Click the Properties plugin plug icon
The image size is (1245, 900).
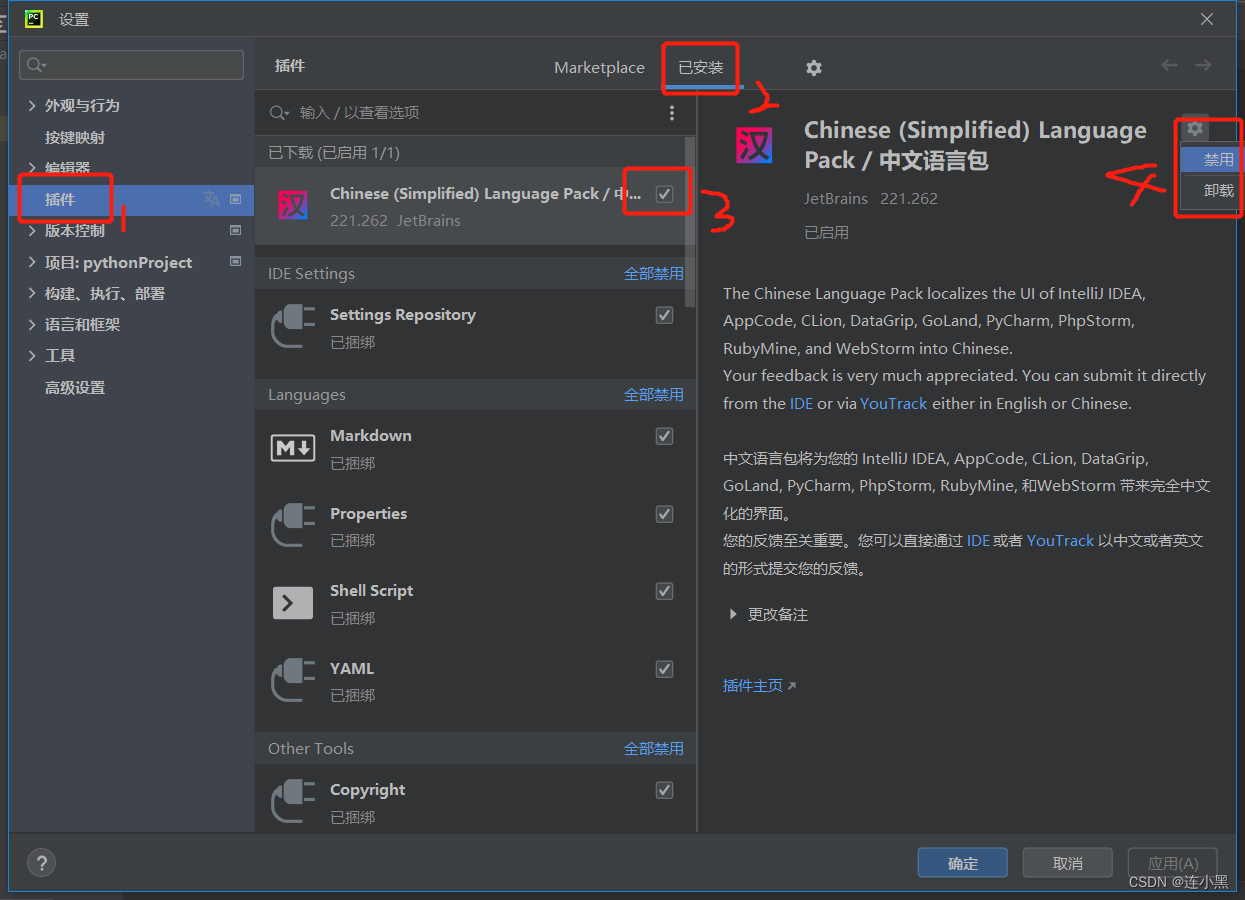coord(293,525)
